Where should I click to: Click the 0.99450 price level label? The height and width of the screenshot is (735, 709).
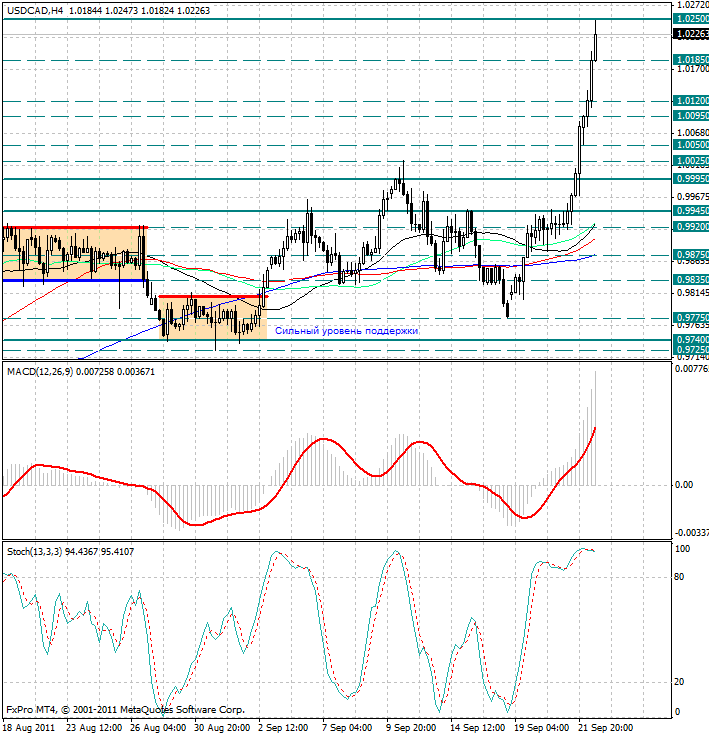pyautogui.click(x=691, y=211)
